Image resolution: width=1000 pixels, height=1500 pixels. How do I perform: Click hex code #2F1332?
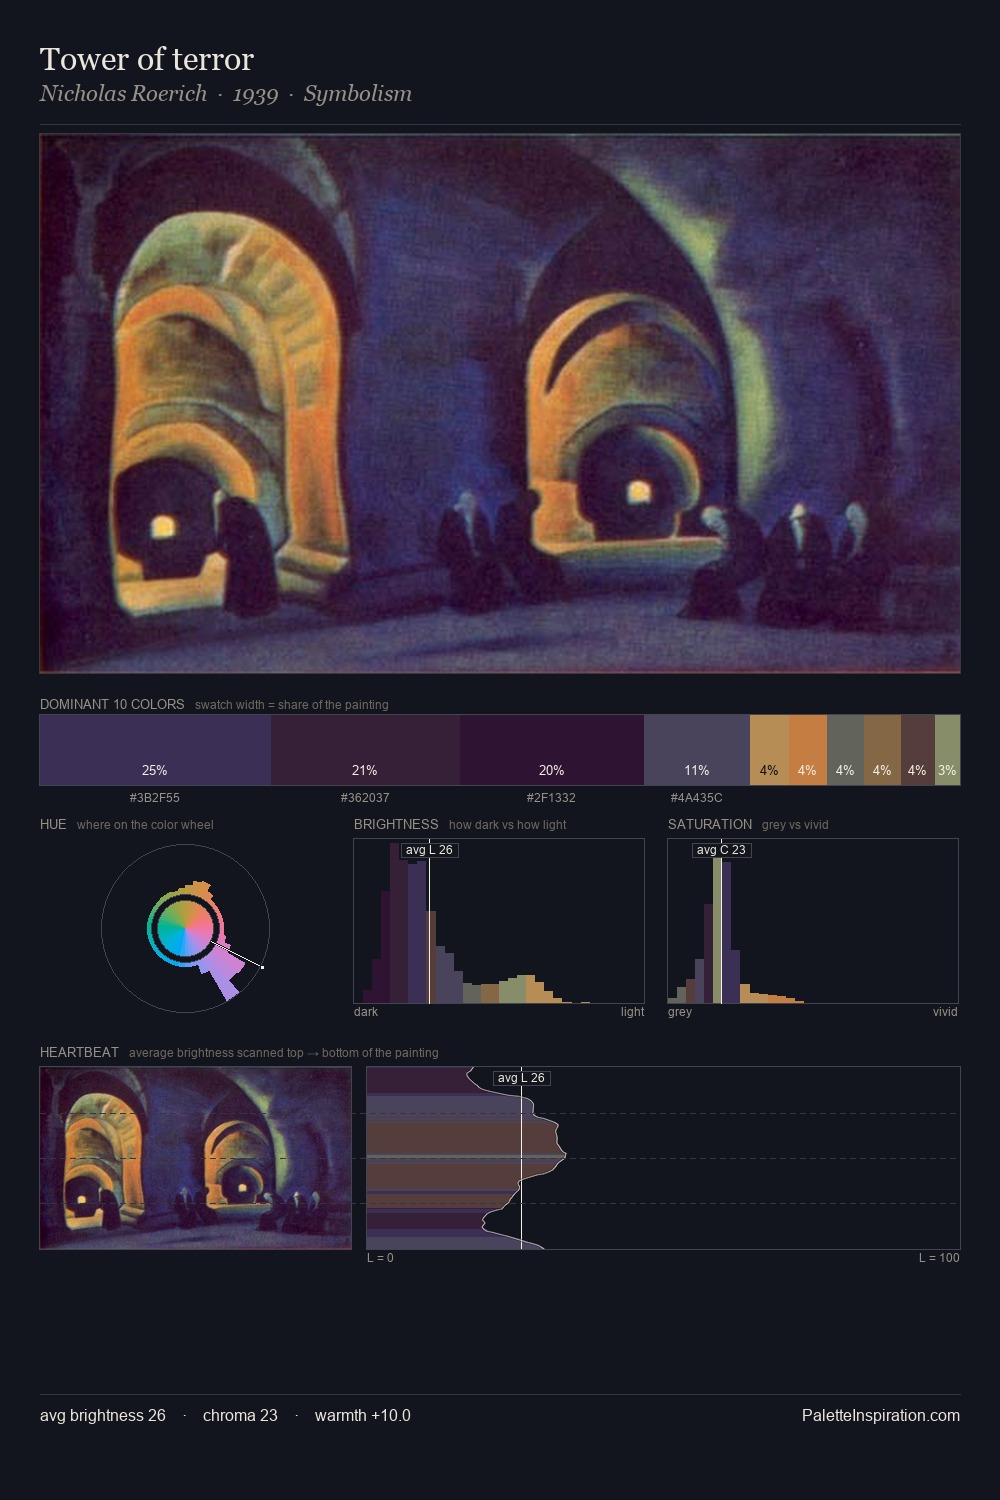click(x=551, y=798)
